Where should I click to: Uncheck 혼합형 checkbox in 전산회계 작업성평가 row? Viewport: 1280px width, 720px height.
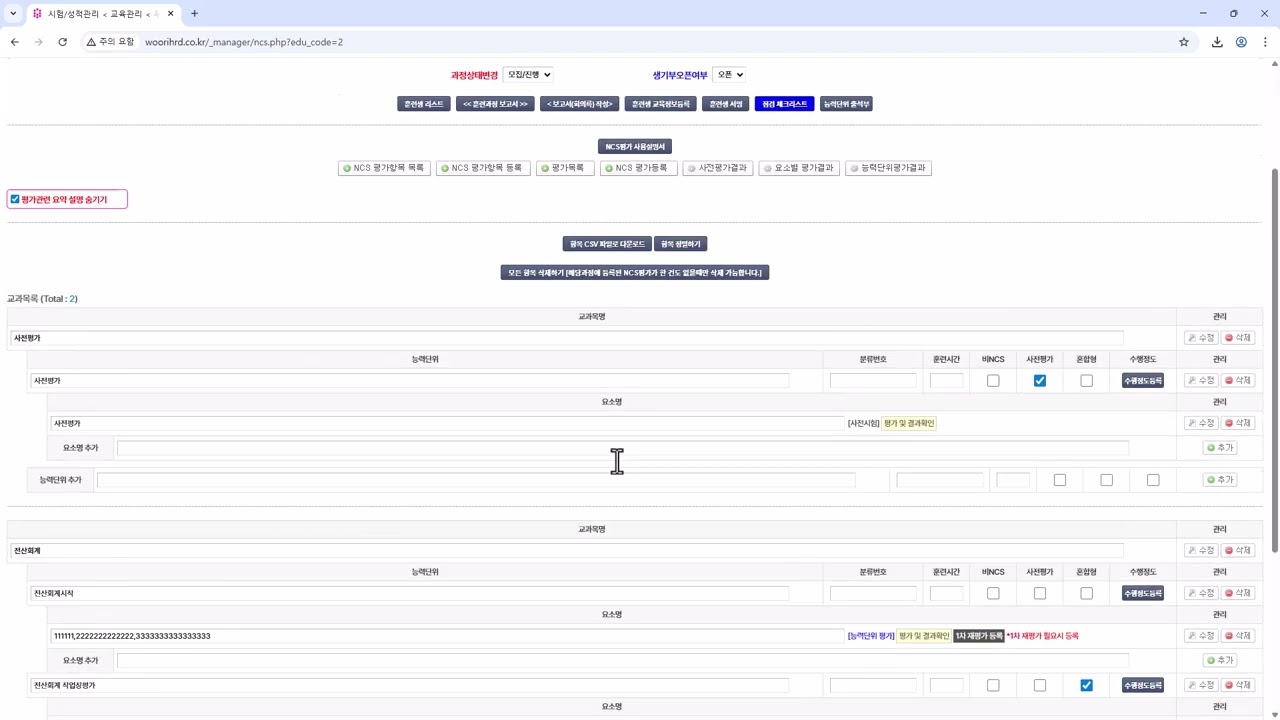[1087, 686]
